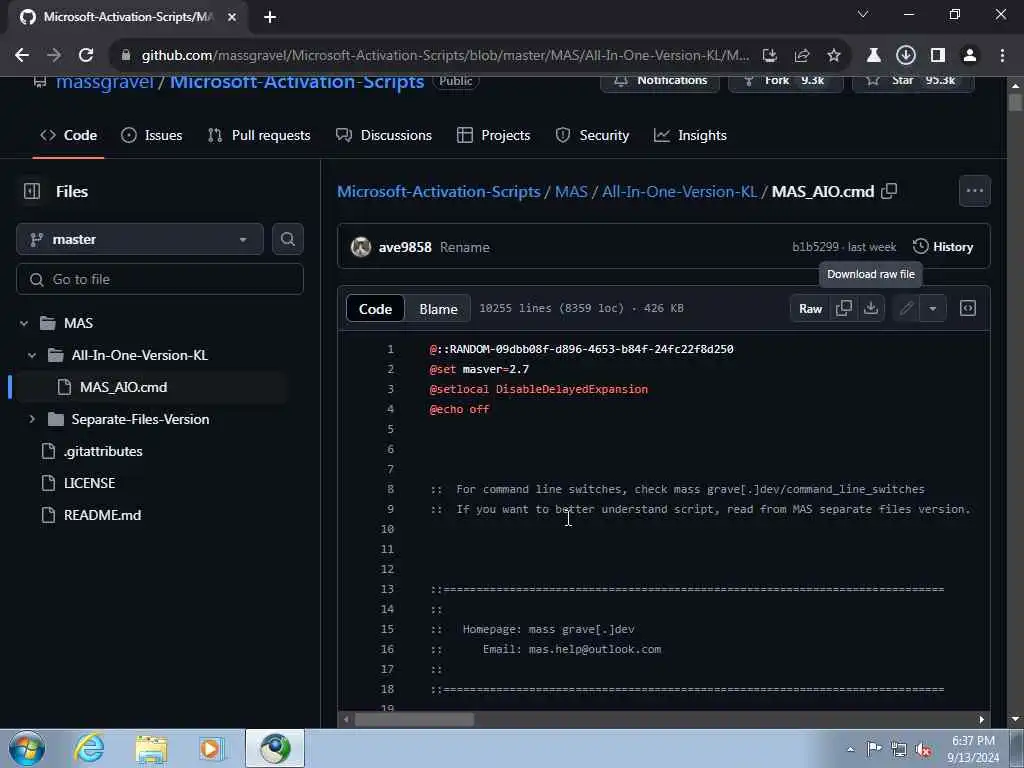This screenshot has width=1024, height=768.
Task: Open the LICENSE file
Action: click(89, 483)
